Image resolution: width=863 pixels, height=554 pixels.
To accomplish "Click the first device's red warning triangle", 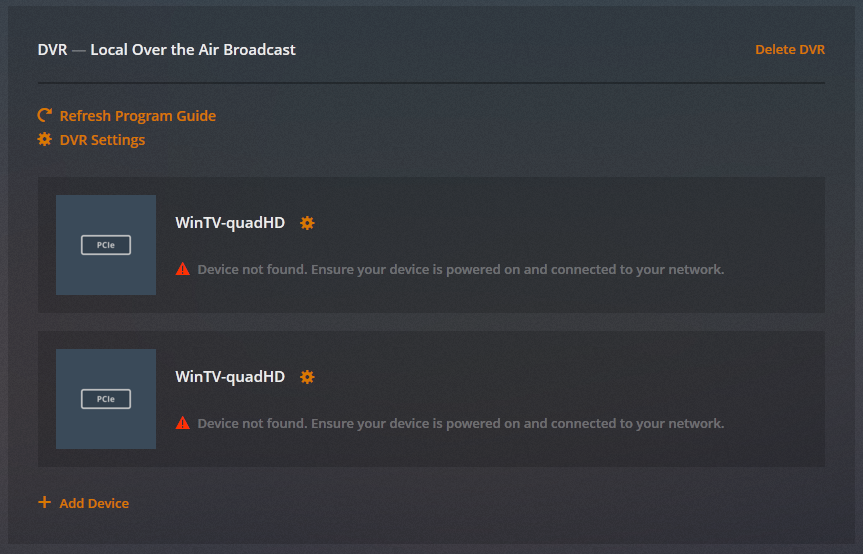I will 183,269.
